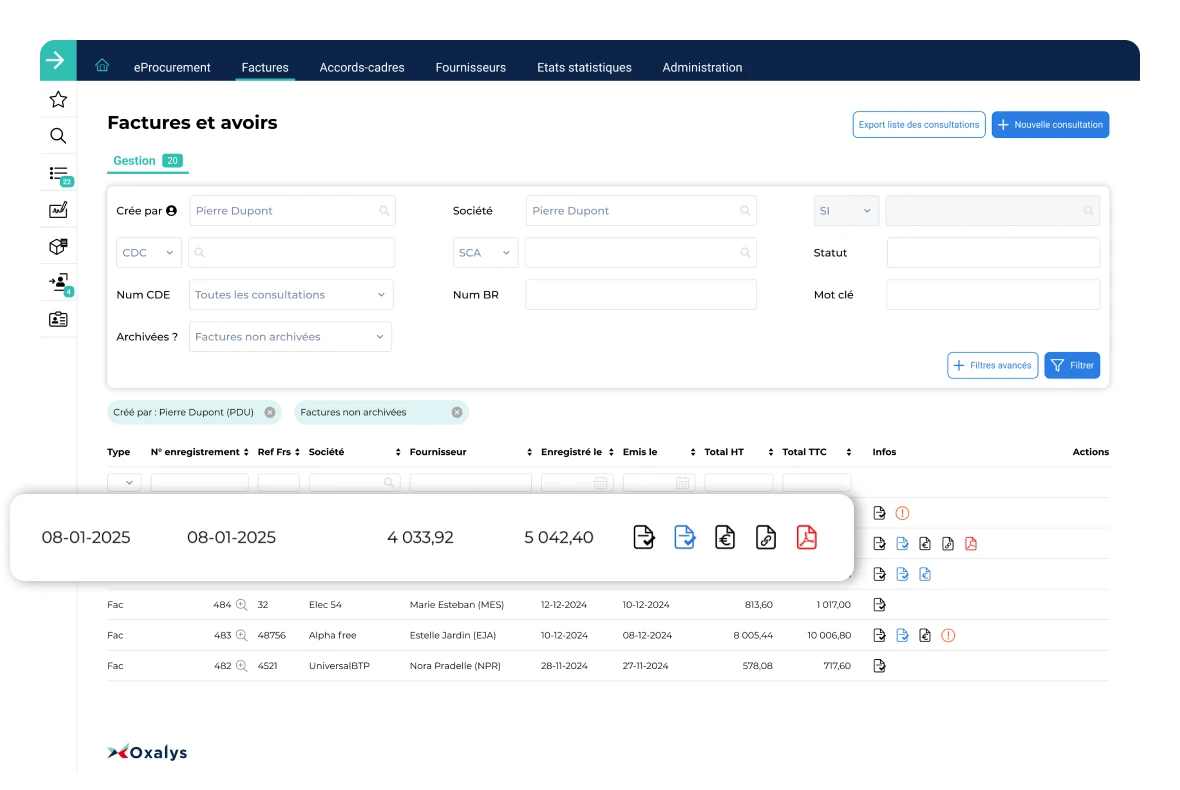Click the euro document icon in highlighted row
This screenshot has height=790, width=1180.
click(x=725, y=537)
